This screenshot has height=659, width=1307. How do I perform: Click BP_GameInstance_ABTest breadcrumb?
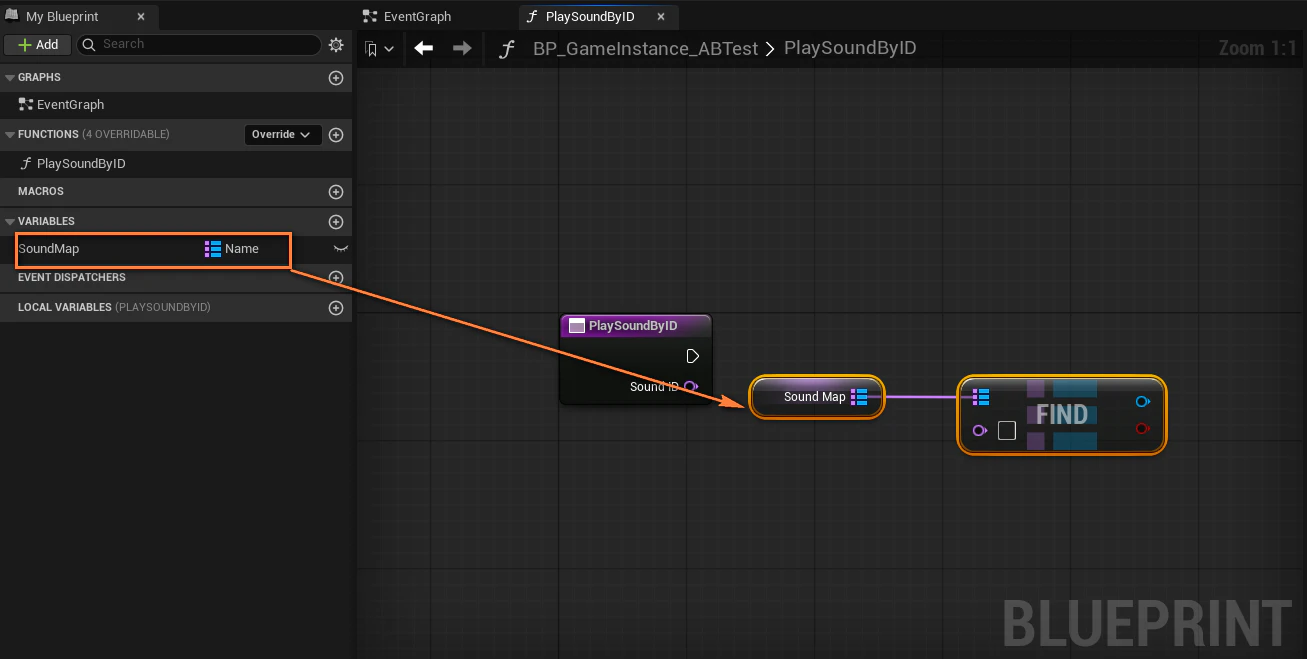coord(645,48)
